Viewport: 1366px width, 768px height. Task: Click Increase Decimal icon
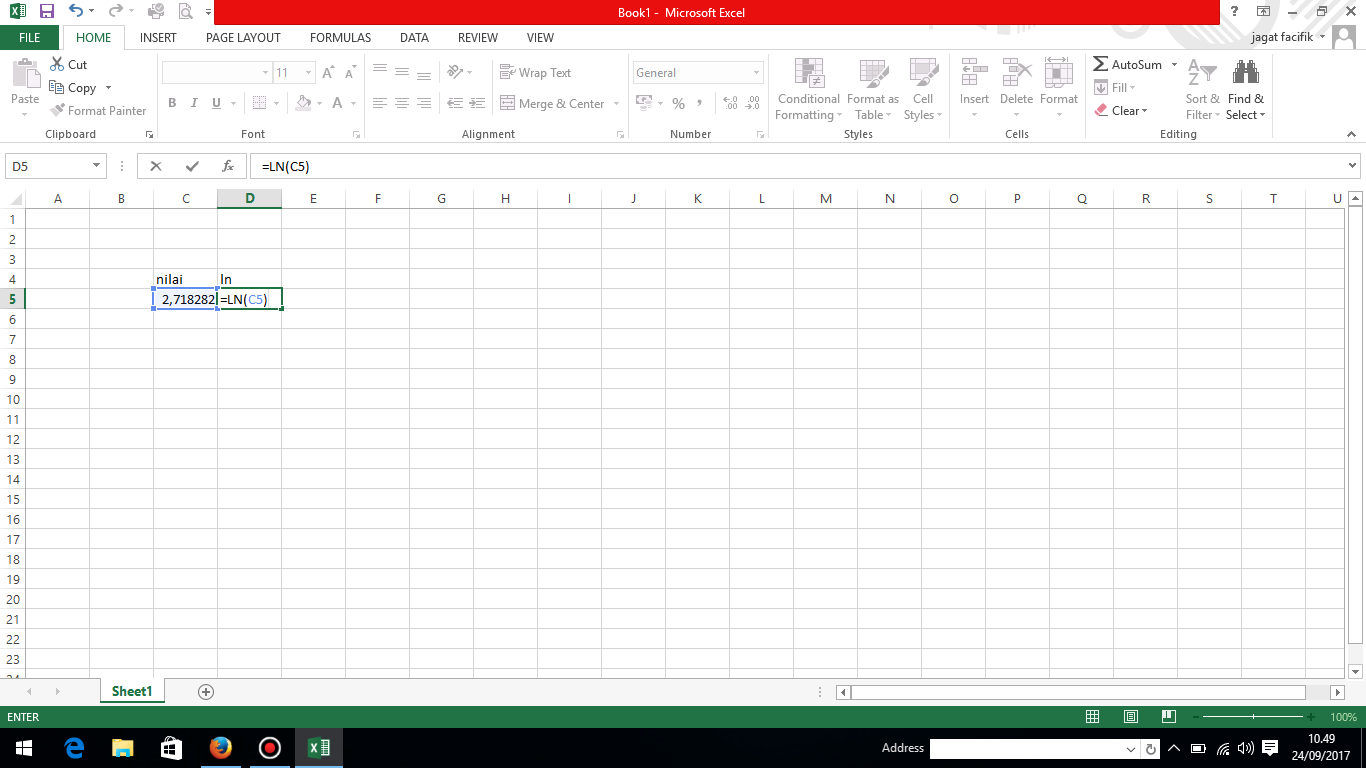tap(730, 103)
